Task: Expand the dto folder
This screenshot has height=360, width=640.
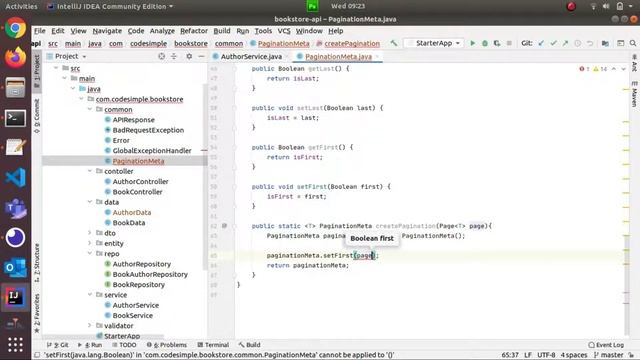Action: (90, 233)
